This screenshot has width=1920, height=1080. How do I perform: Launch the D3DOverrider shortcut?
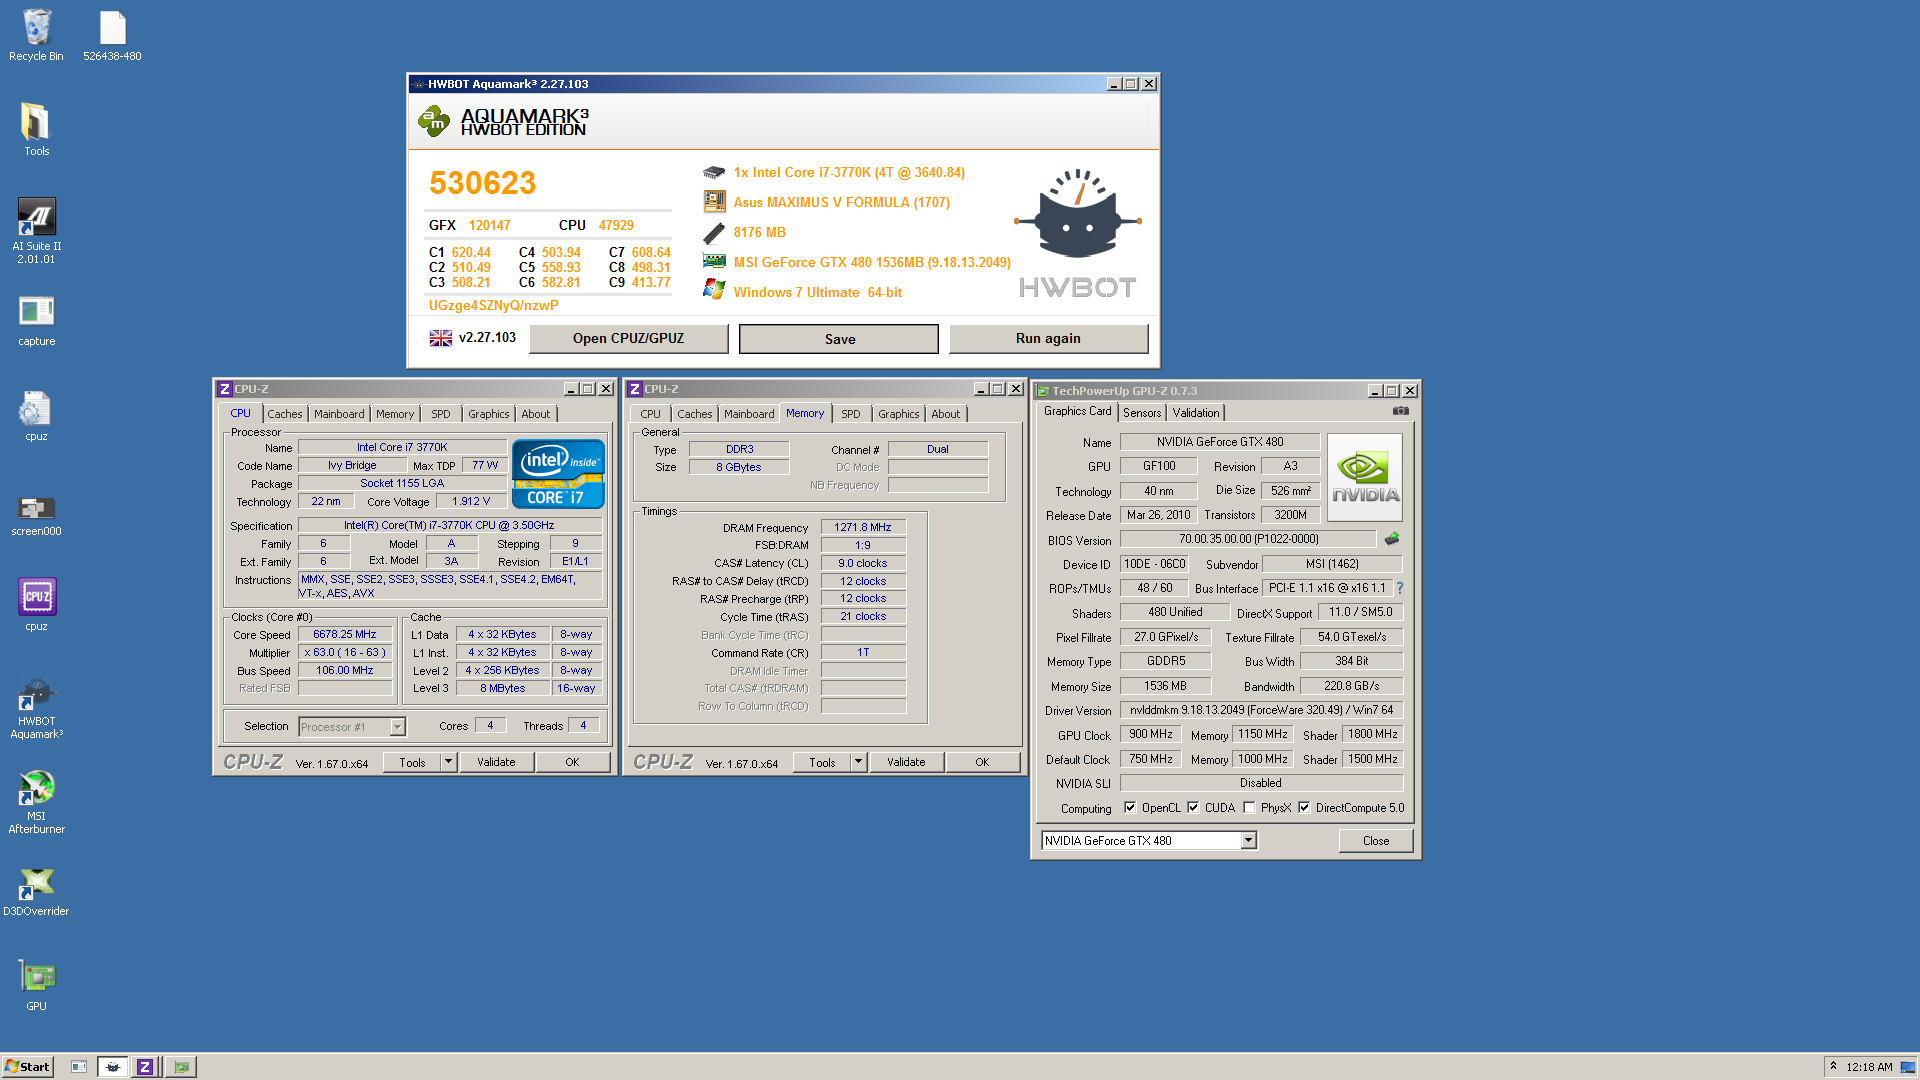[x=36, y=891]
